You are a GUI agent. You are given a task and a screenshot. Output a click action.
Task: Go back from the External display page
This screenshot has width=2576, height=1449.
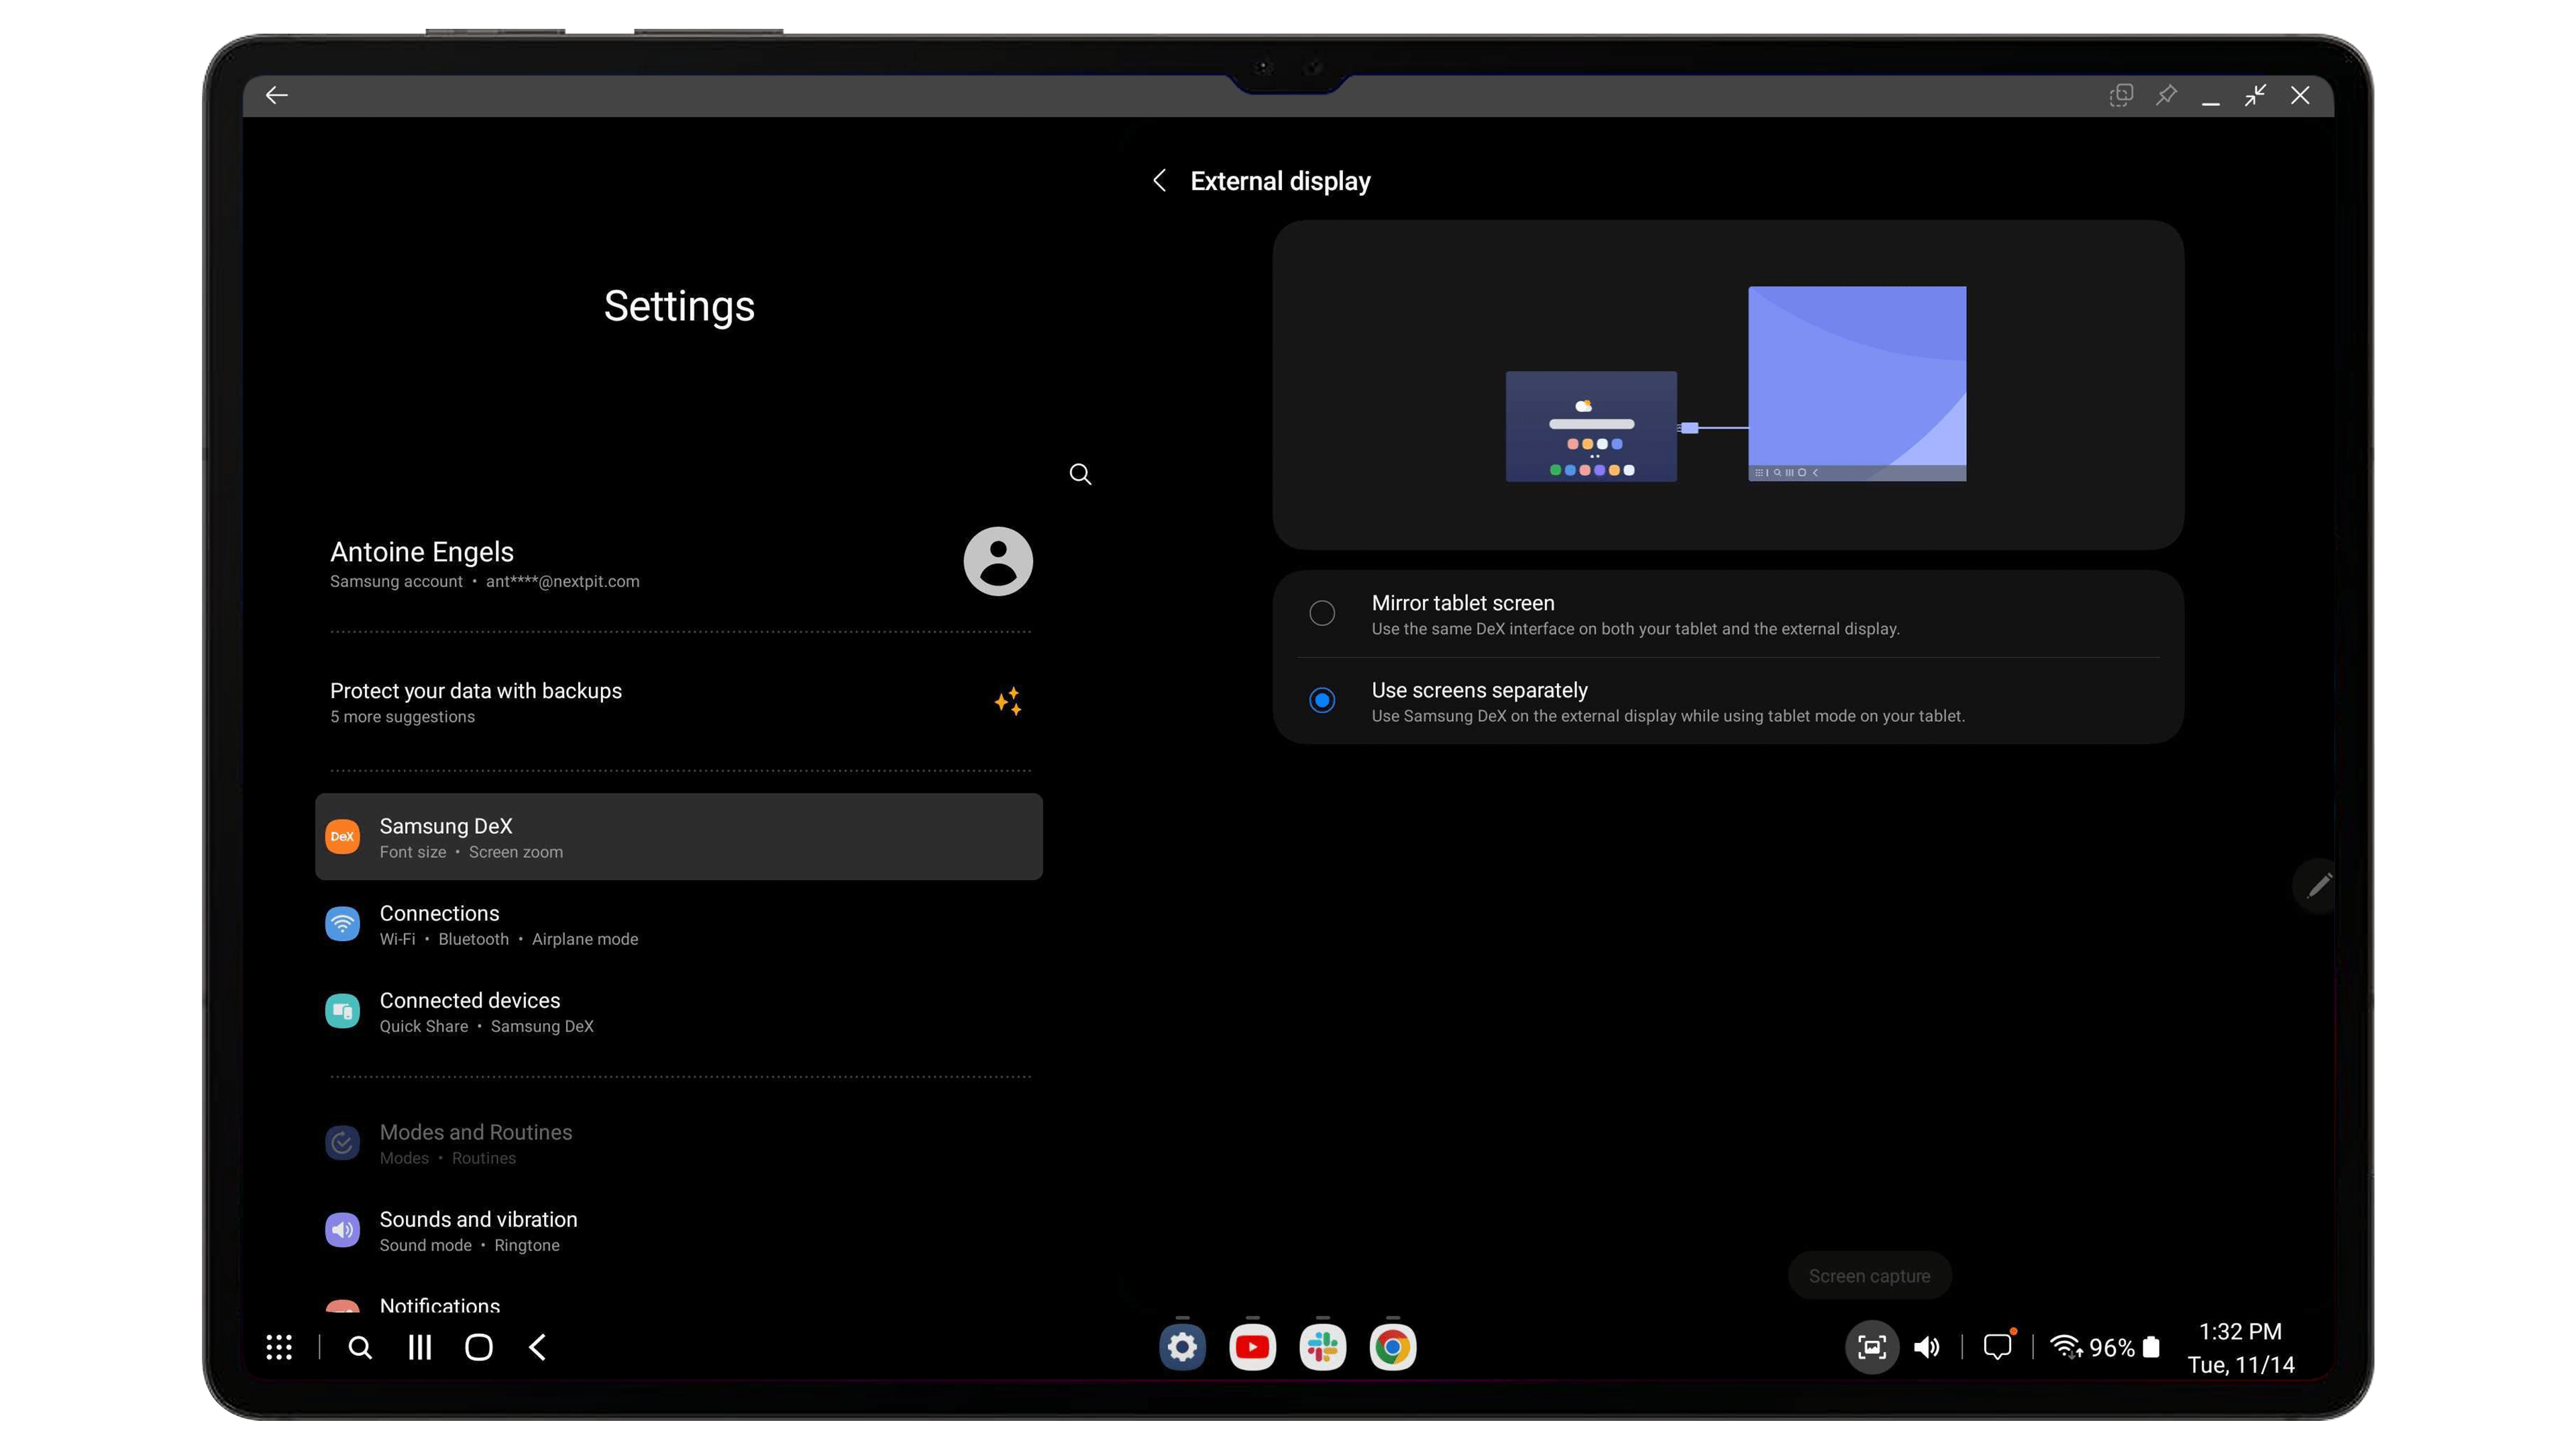pos(1159,181)
